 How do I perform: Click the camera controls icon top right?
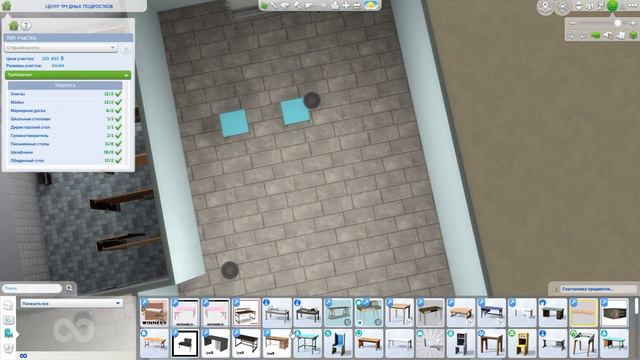point(601,6)
